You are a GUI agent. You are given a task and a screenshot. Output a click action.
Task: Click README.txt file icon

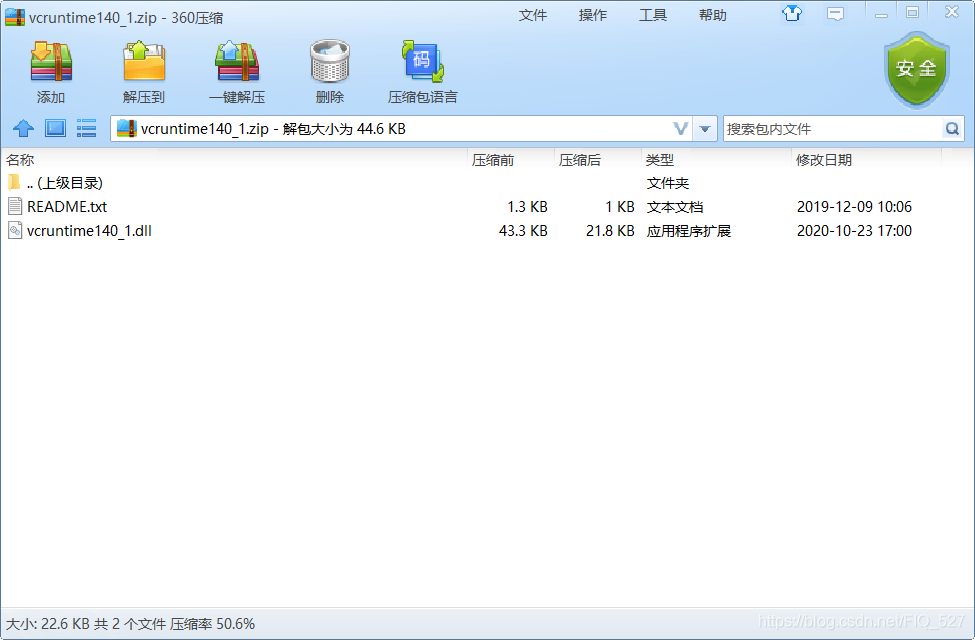click(x=15, y=206)
